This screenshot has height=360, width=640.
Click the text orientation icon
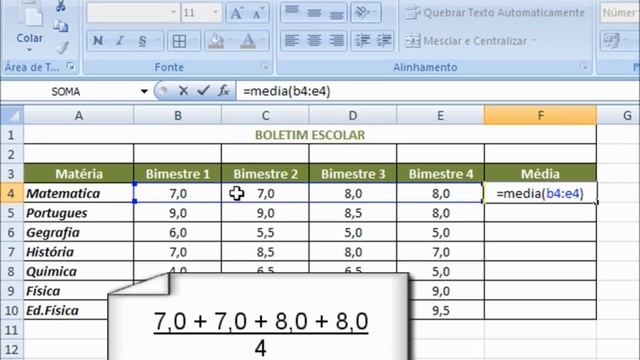tap(362, 12)
